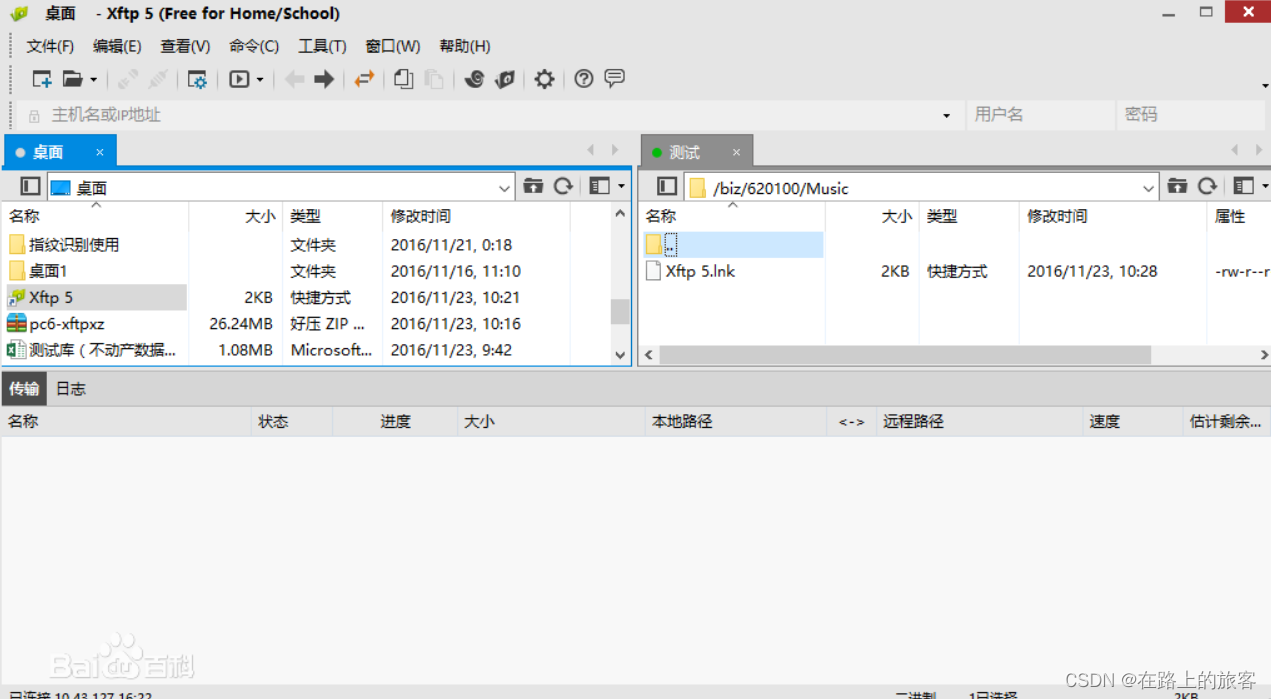Expand the play command dropdown arrow
The height and width of the screenshot is (699, 1271).
(260, 80)
